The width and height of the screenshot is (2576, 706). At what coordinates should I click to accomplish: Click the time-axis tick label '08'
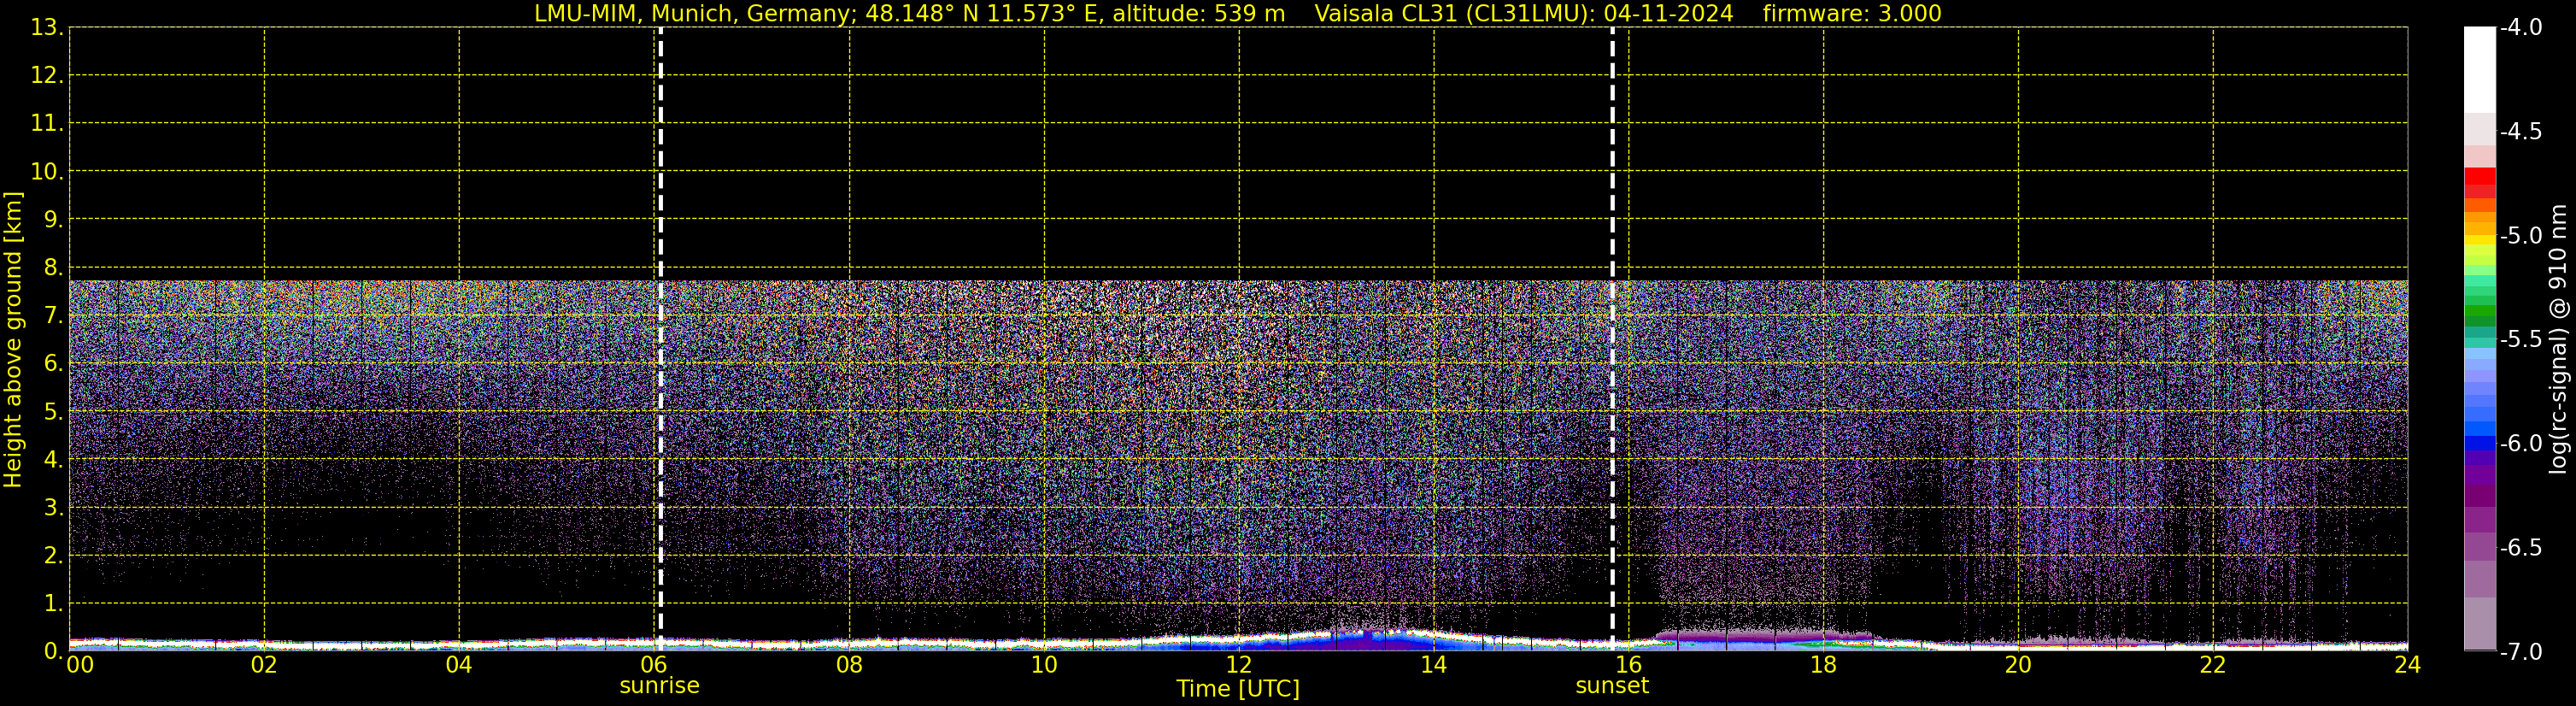tap(849, 665)
